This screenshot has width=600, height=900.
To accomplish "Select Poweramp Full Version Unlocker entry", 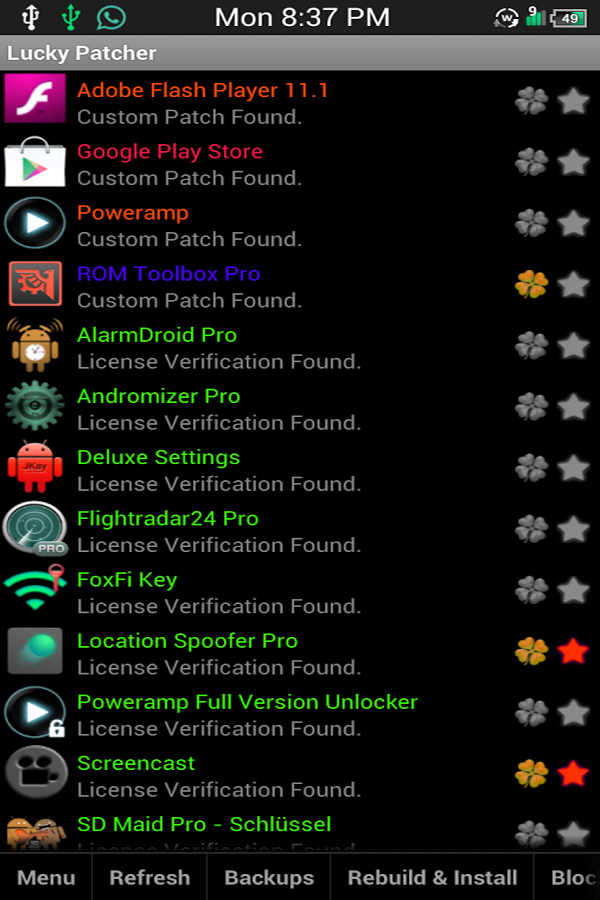I will tap(300, 714).
